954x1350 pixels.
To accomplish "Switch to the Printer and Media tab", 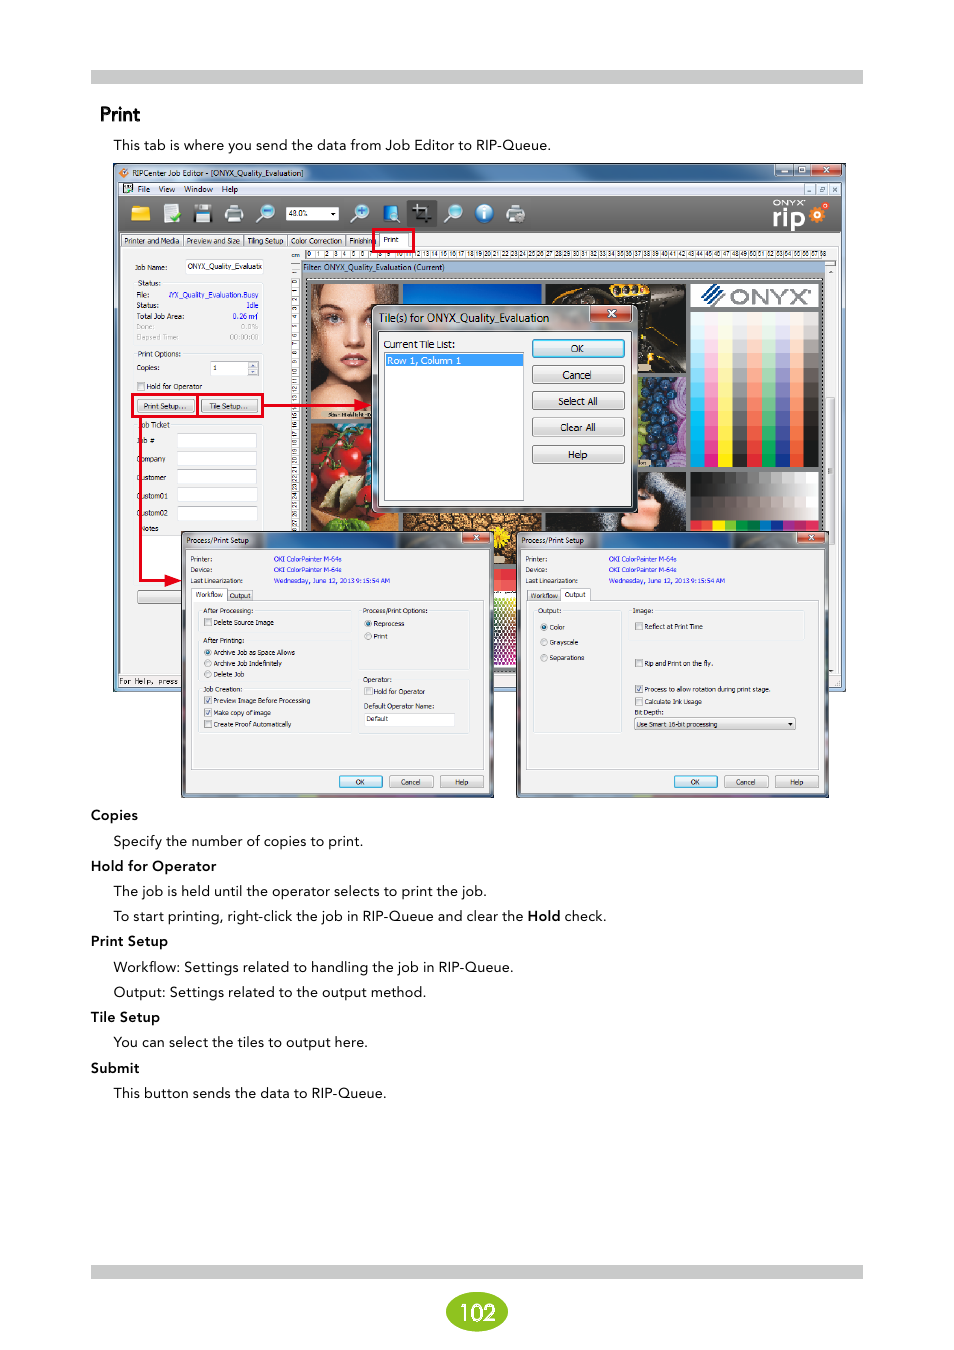I will coord(152,241).
